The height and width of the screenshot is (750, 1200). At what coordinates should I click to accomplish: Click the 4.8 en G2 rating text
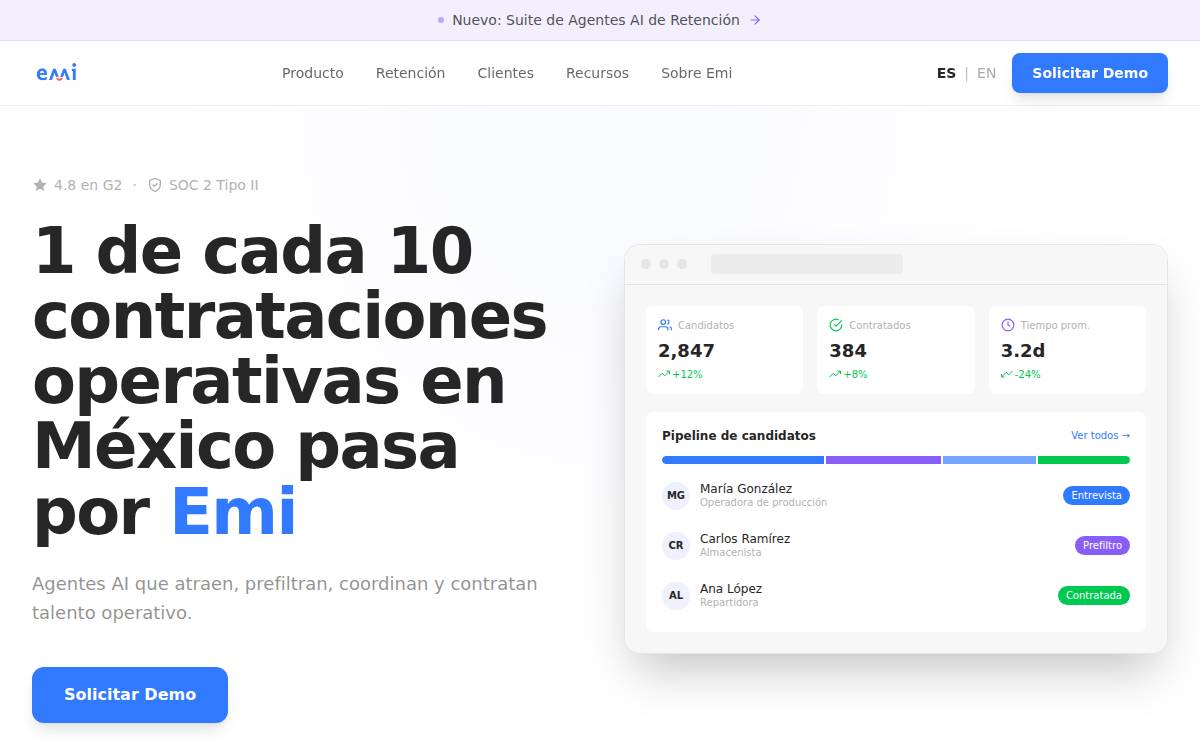tap(88, 185)
